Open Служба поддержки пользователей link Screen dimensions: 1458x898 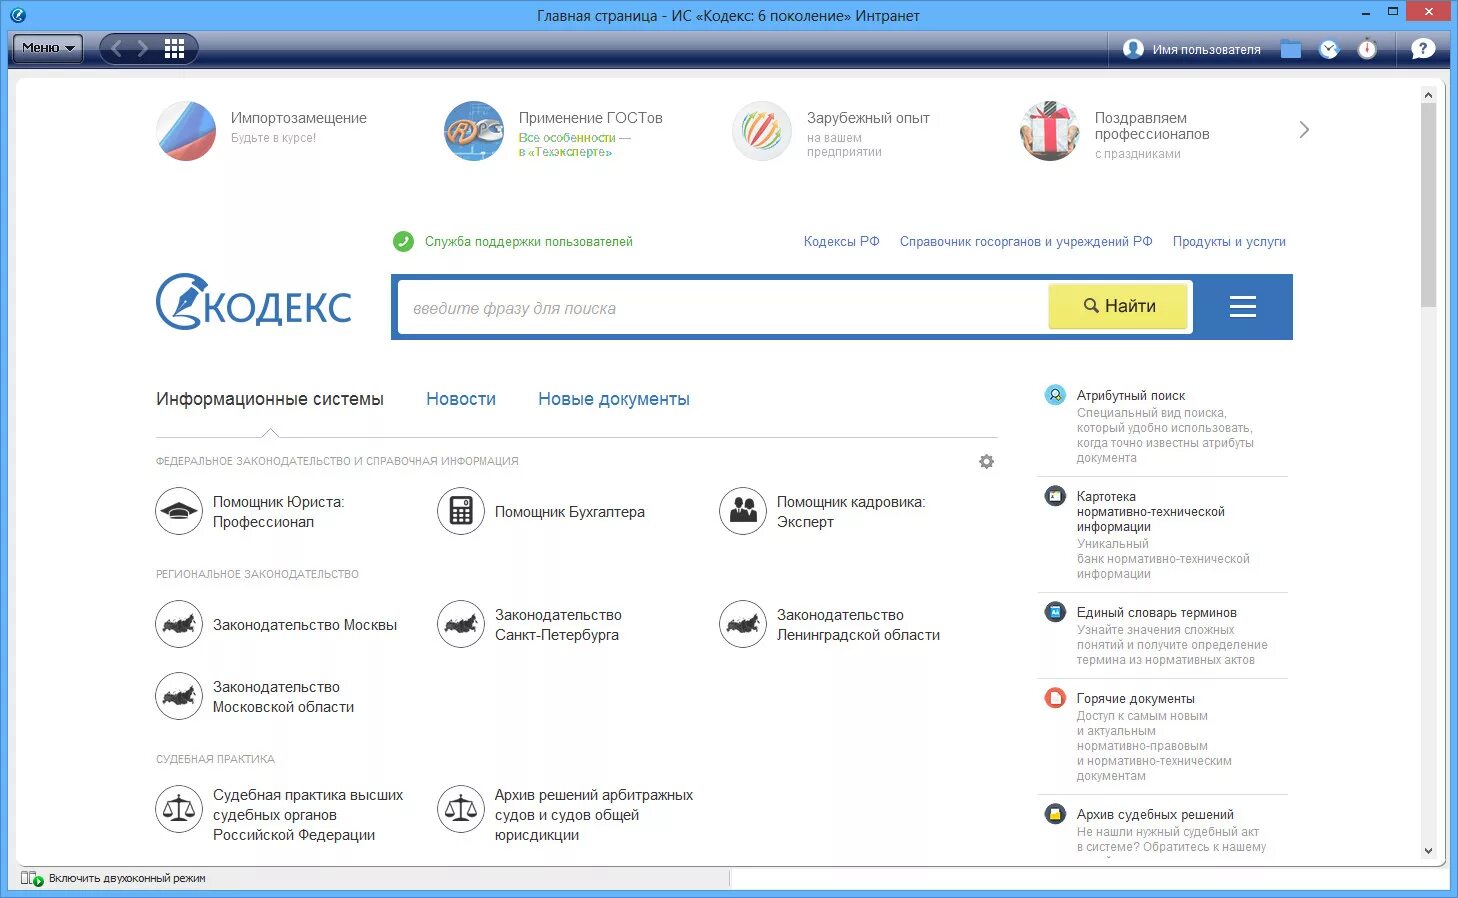coord(529,242)
